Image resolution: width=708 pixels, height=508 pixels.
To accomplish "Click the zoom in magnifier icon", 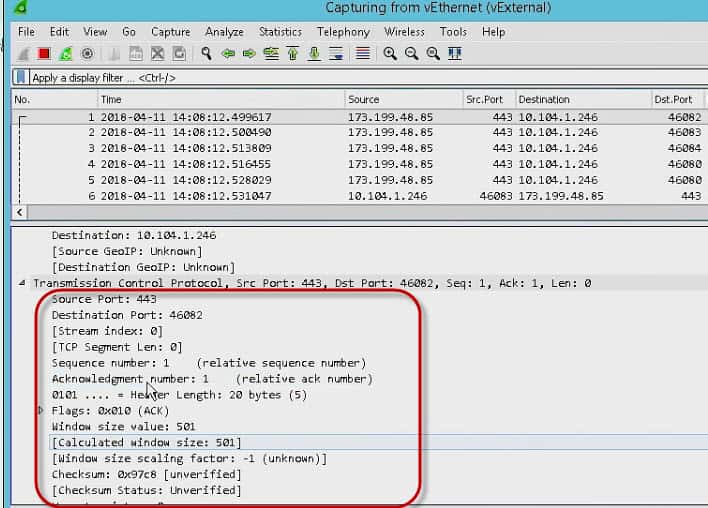I will (390, 54).
